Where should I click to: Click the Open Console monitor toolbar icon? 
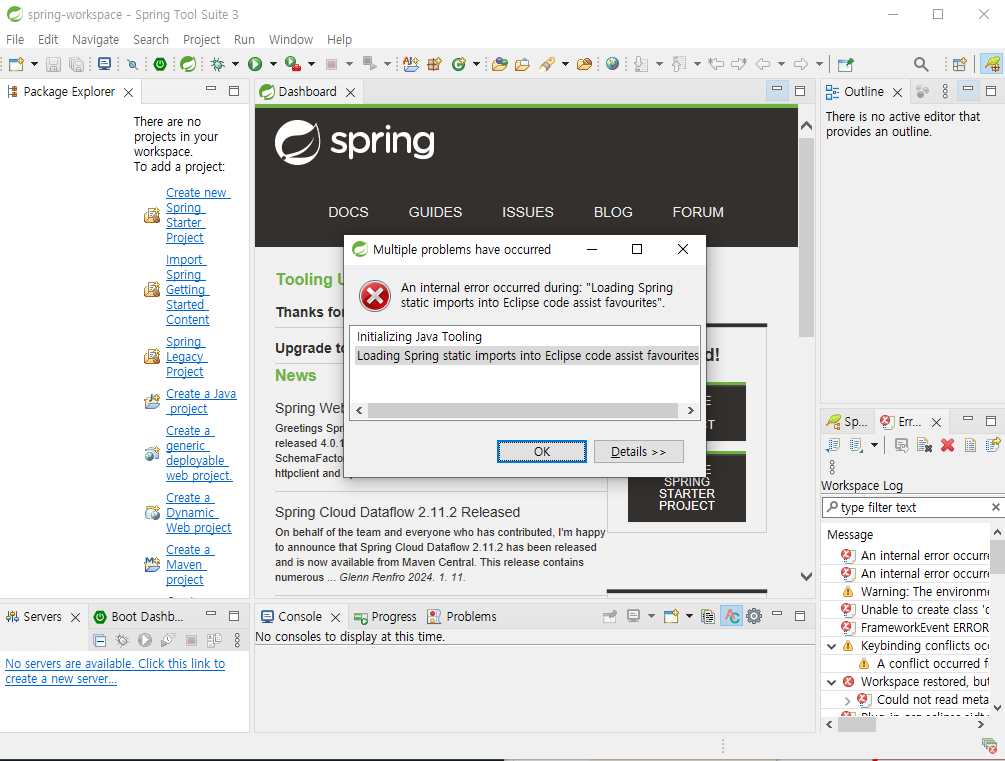coord(104,64)
